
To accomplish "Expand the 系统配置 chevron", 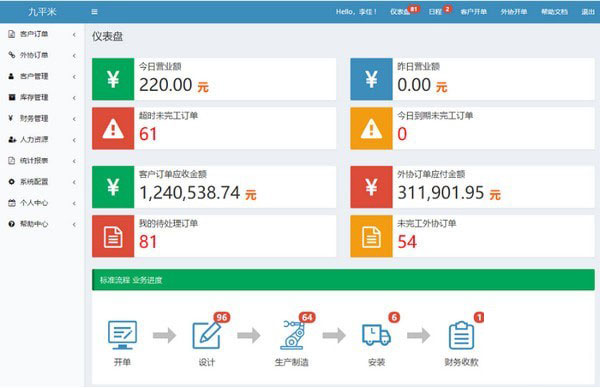I will coord(74,182).
